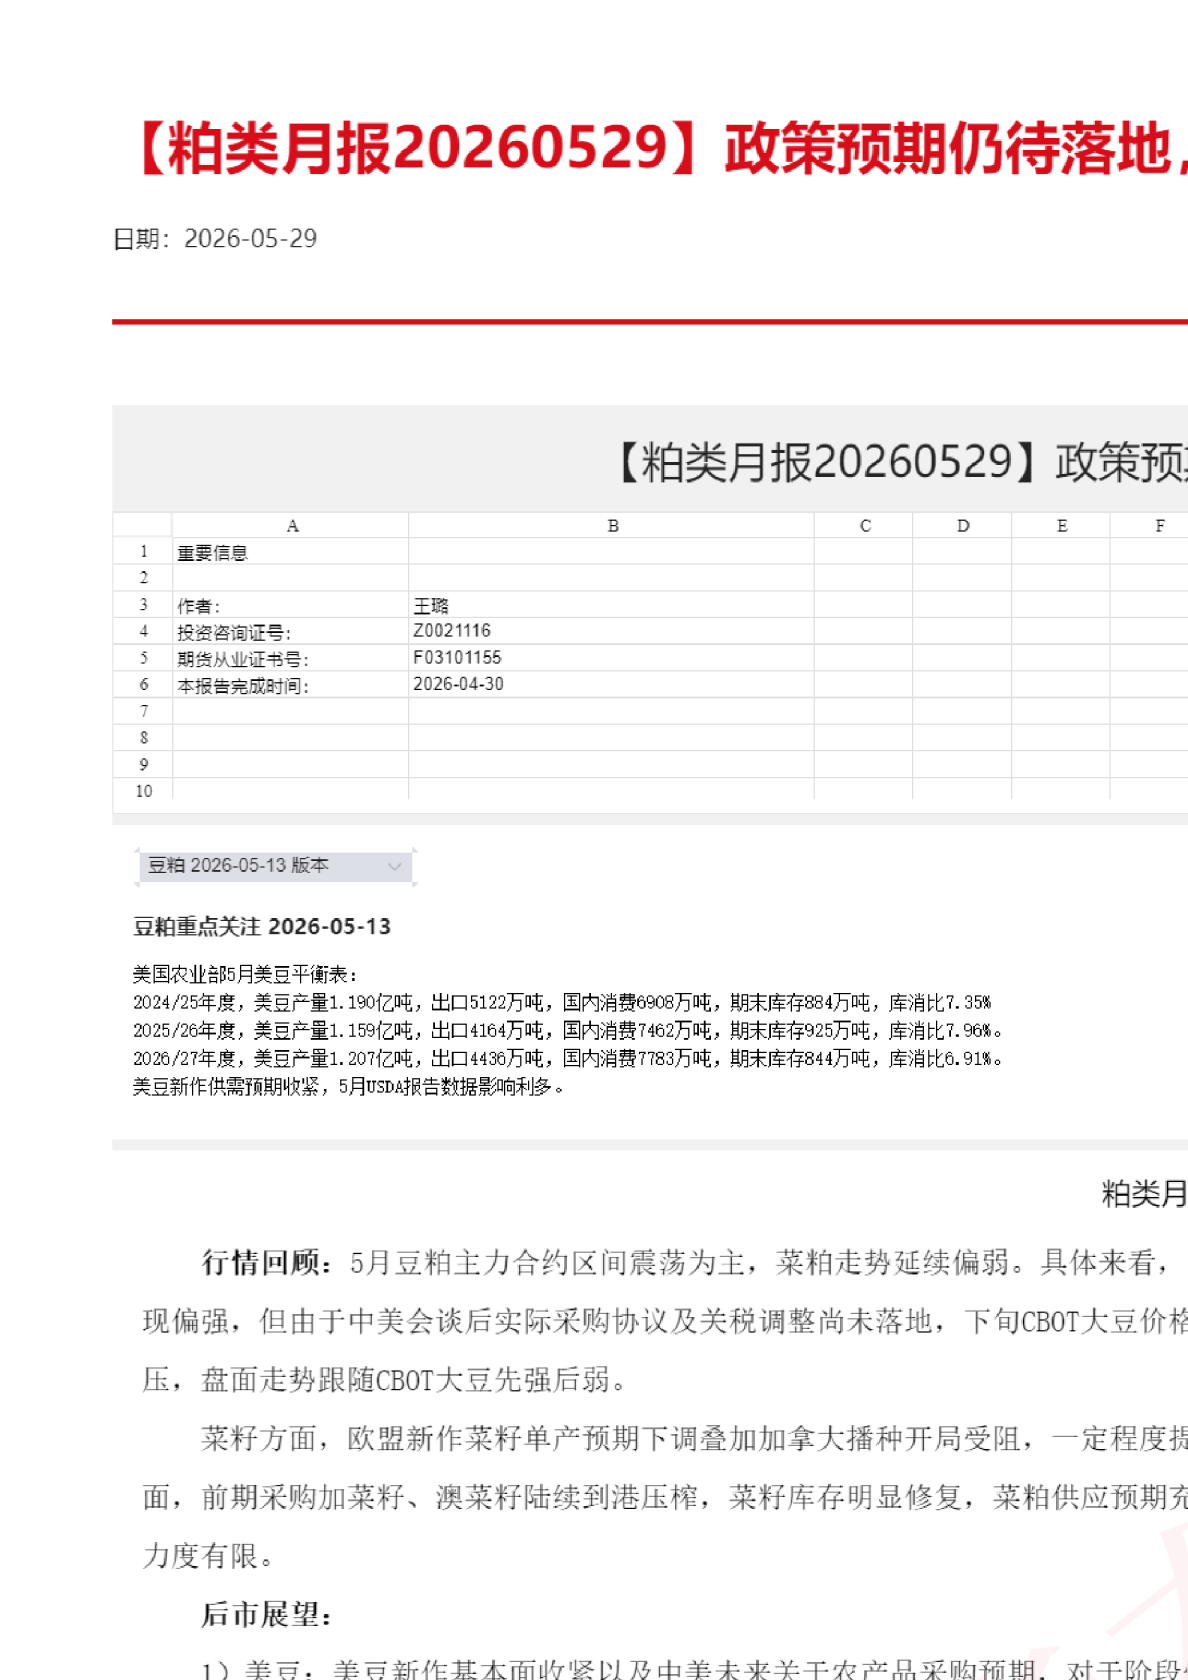Click cell A1 重要信息
The height and width of the screenshot is (1680, 1188).
click(x=291, y=552)
